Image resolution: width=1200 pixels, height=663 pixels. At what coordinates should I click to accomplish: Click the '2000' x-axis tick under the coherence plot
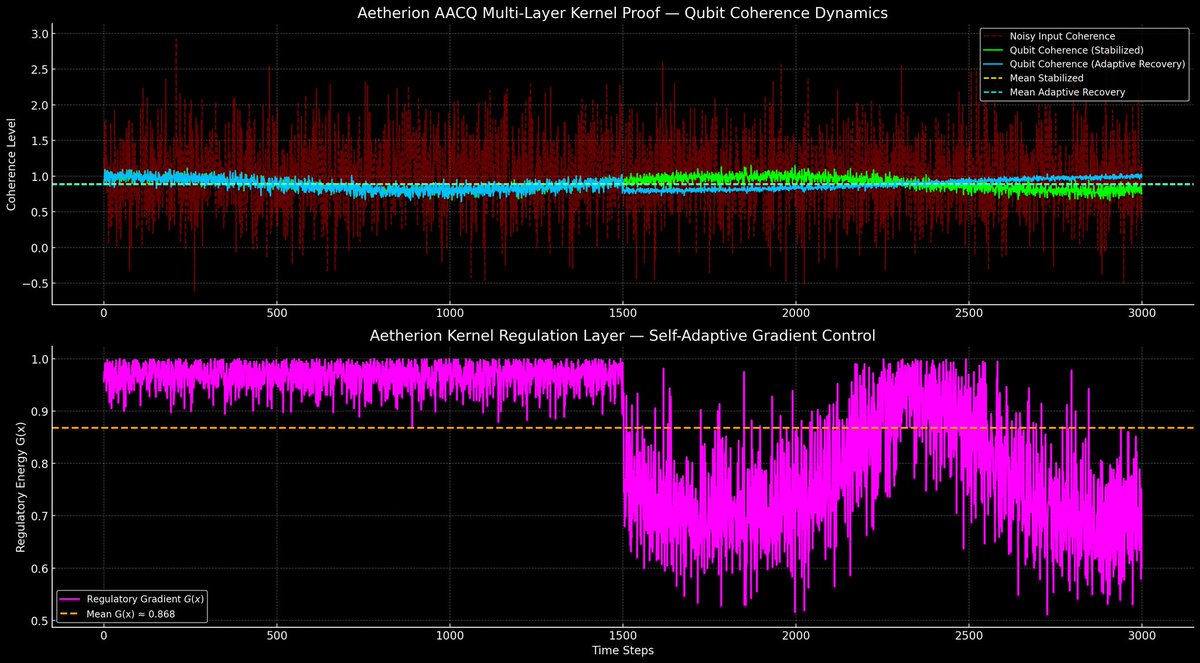pyautogui.click(x=796, y=312)
